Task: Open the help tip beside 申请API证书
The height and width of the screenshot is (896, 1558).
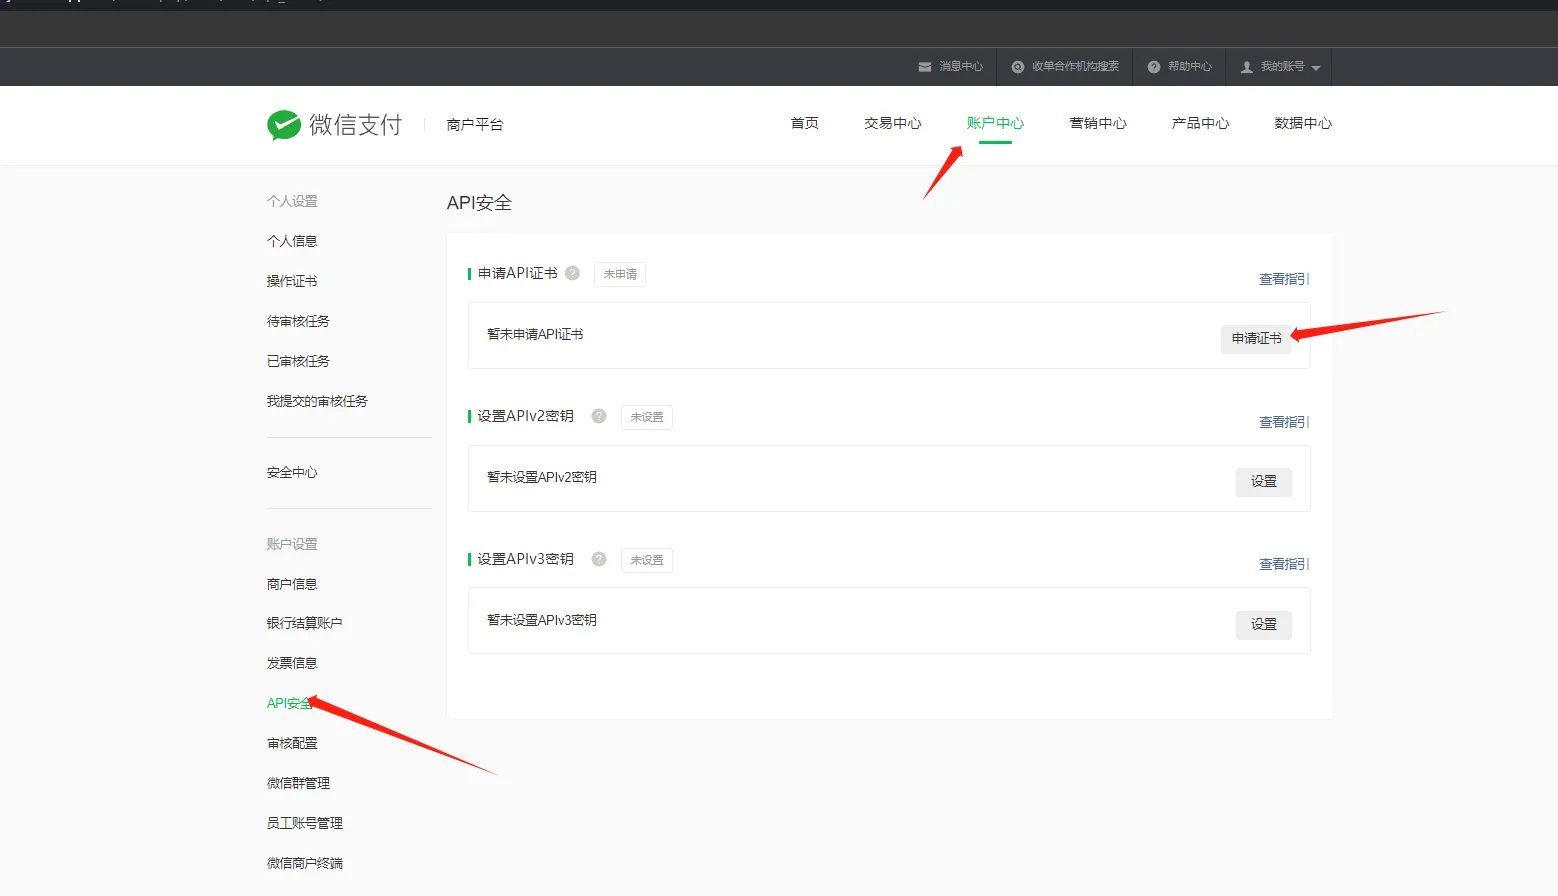Action: (x=571, y=272)
